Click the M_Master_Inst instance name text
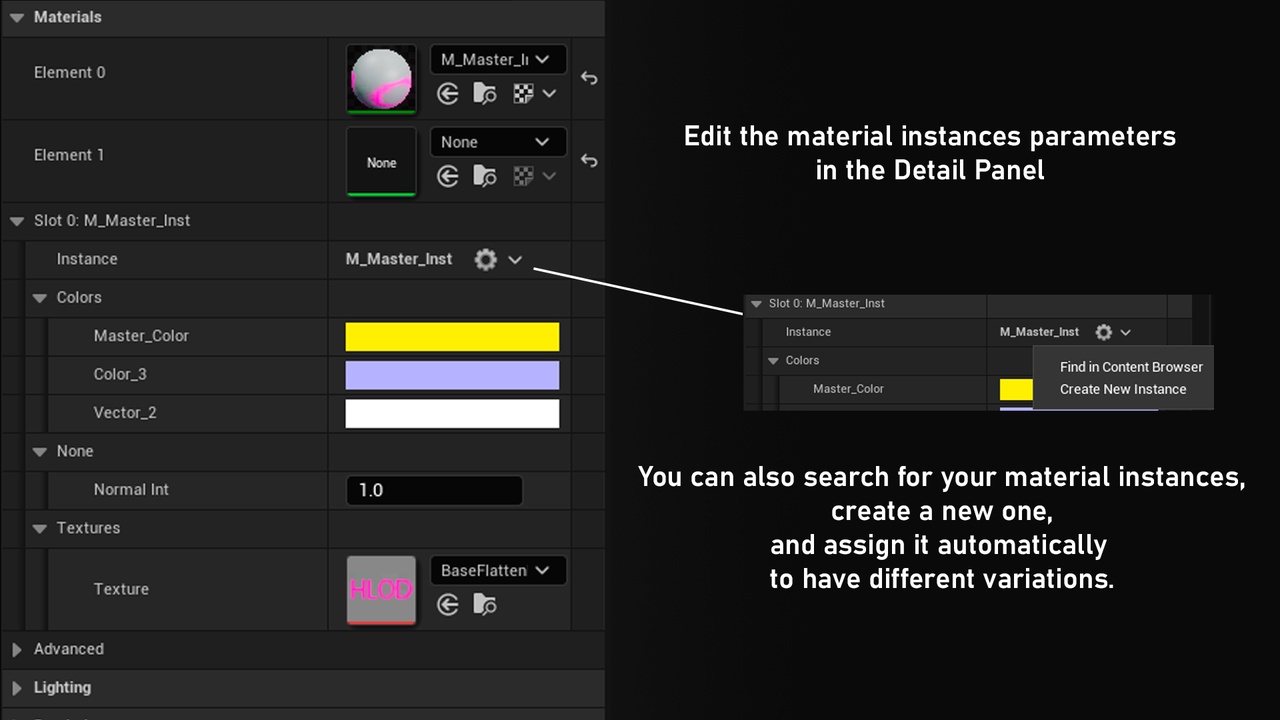 click(x=399, y=259)
